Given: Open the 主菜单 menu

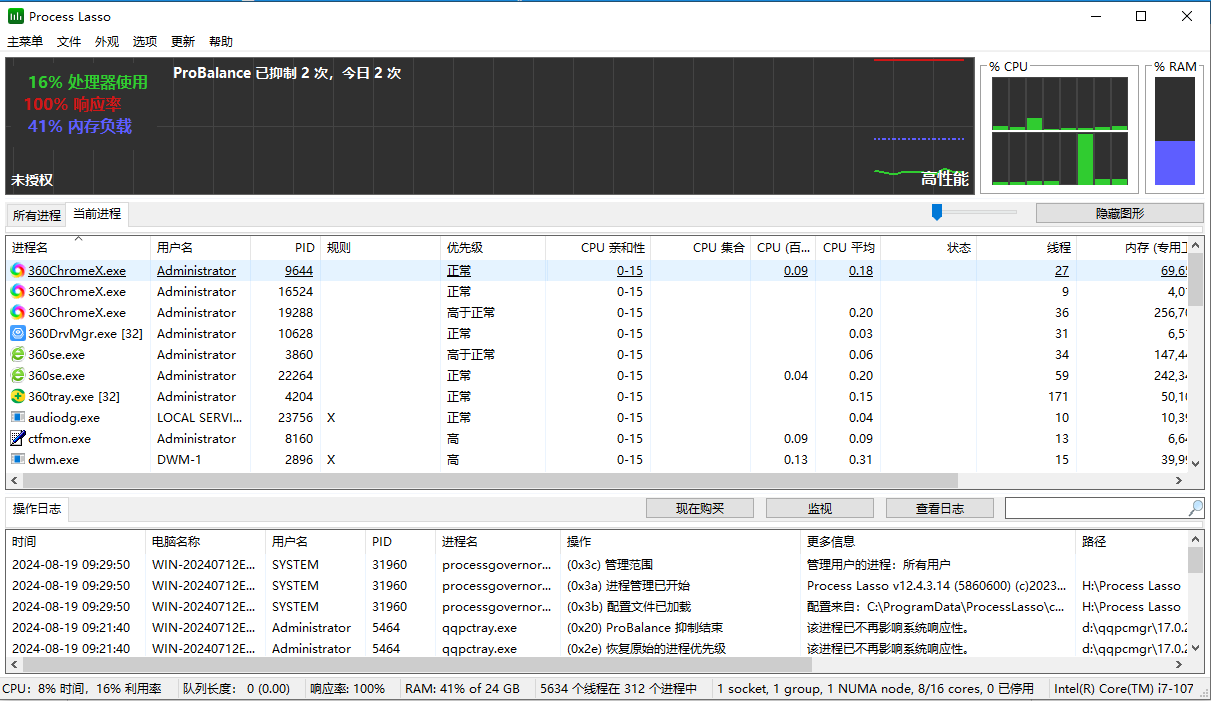Looking at the screenshot, I should click(x=24, y=41).
